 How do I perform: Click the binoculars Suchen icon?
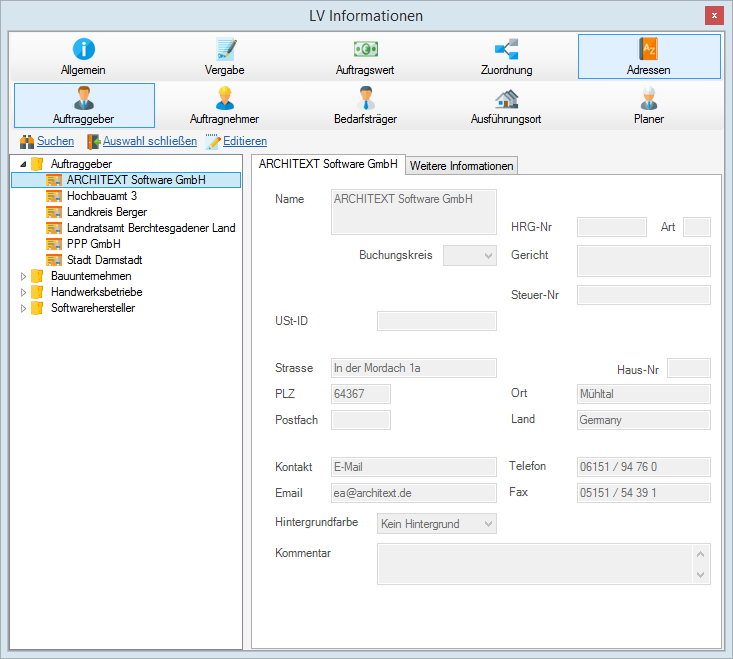27,142
